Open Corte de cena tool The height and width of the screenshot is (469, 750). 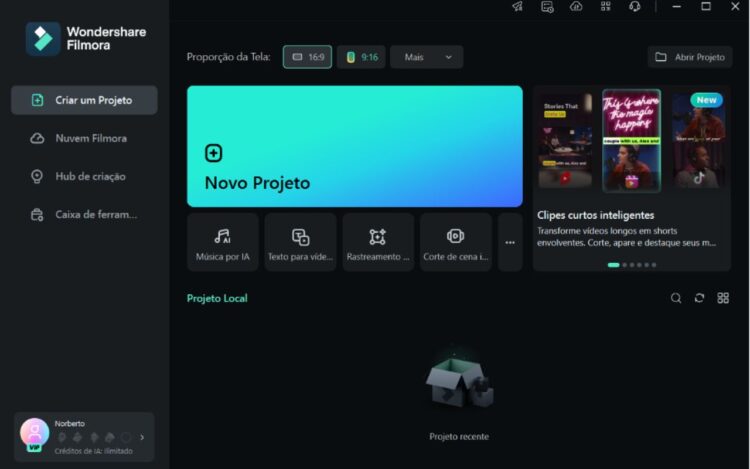(x=456, y=242)
